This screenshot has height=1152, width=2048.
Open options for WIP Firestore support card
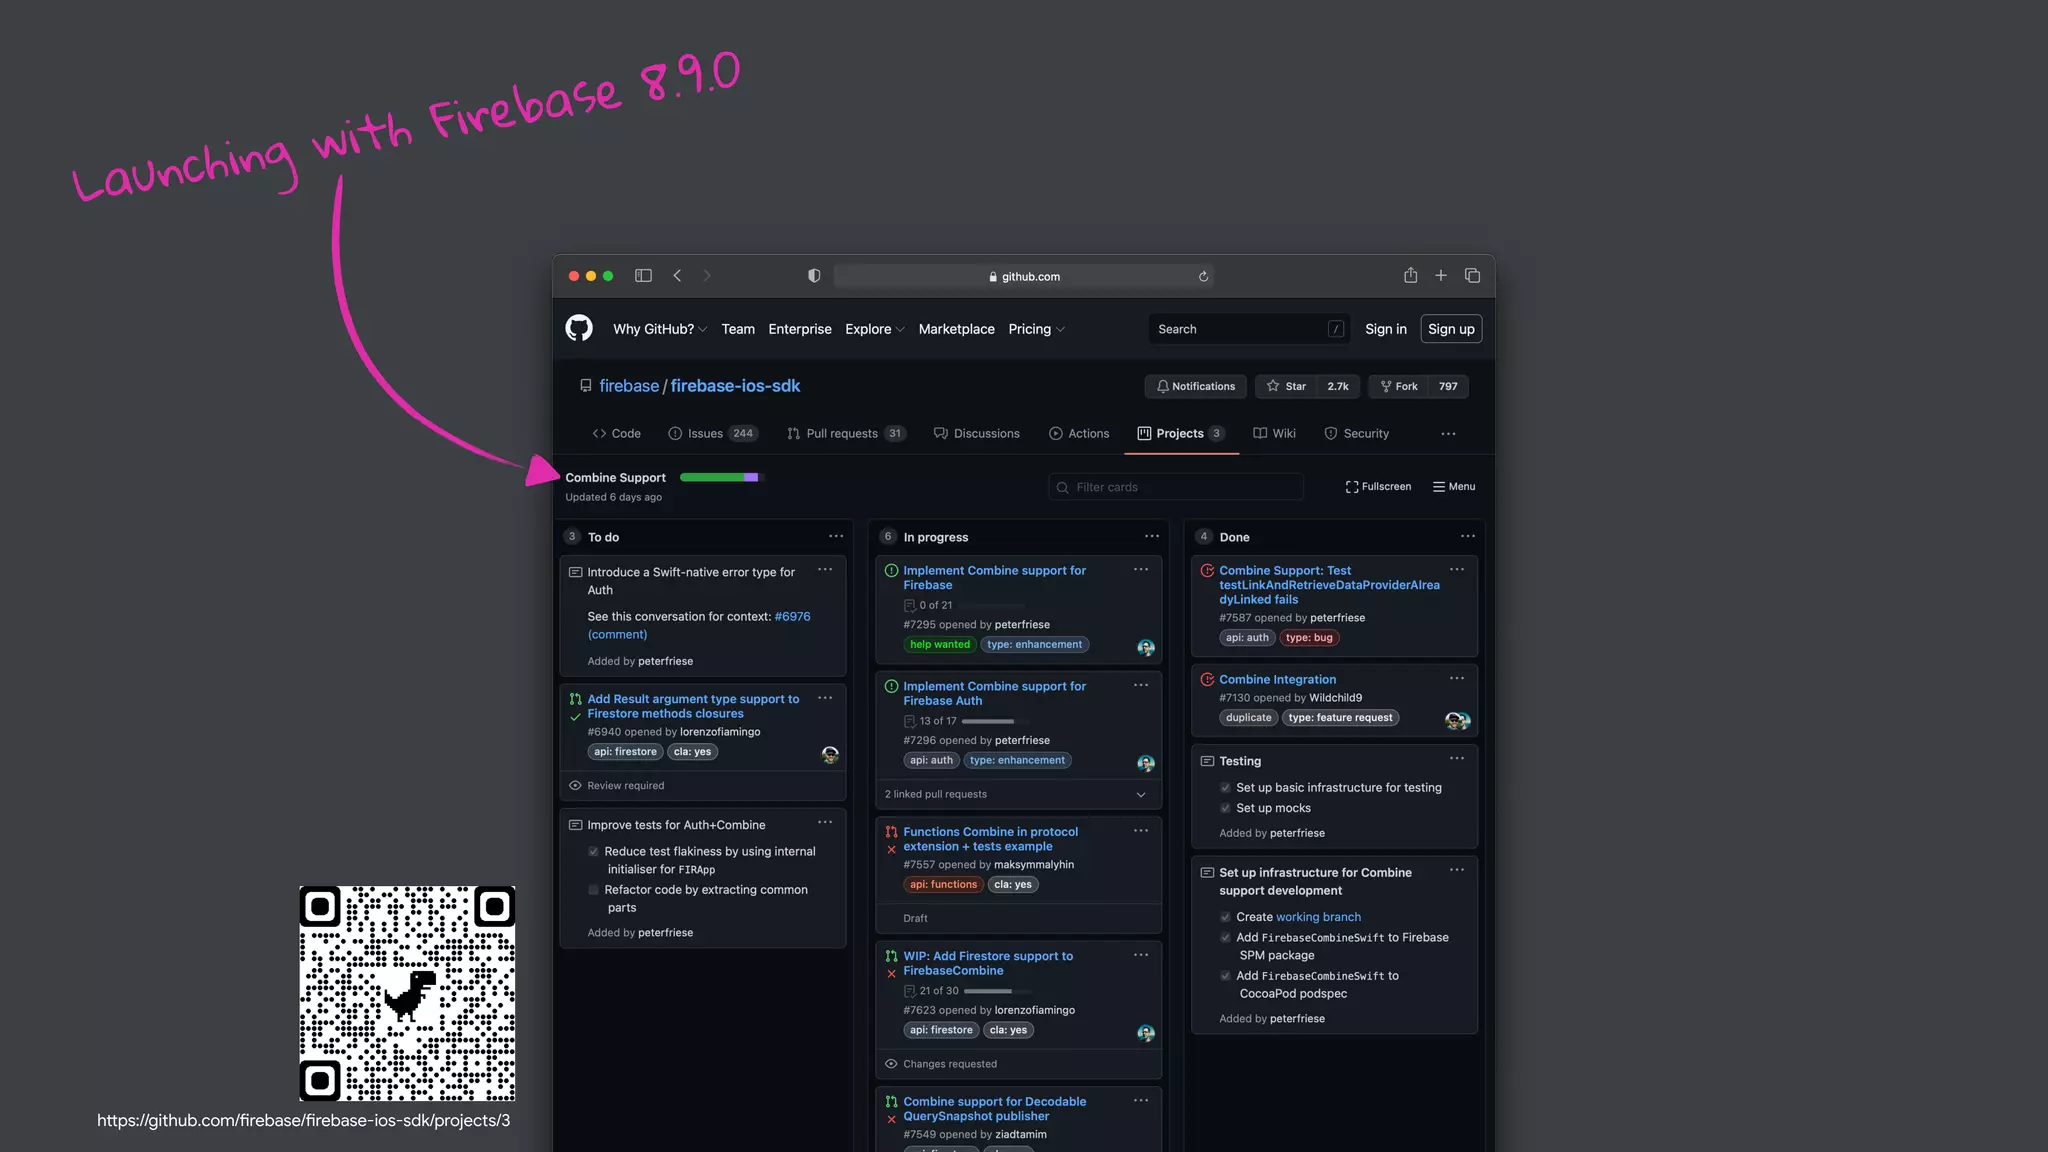point(1141,955)
